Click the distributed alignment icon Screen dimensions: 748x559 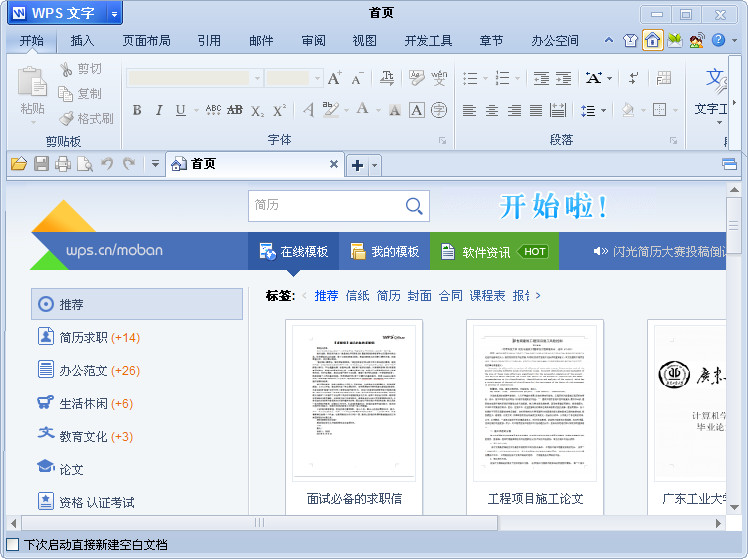tap(558, 110)
